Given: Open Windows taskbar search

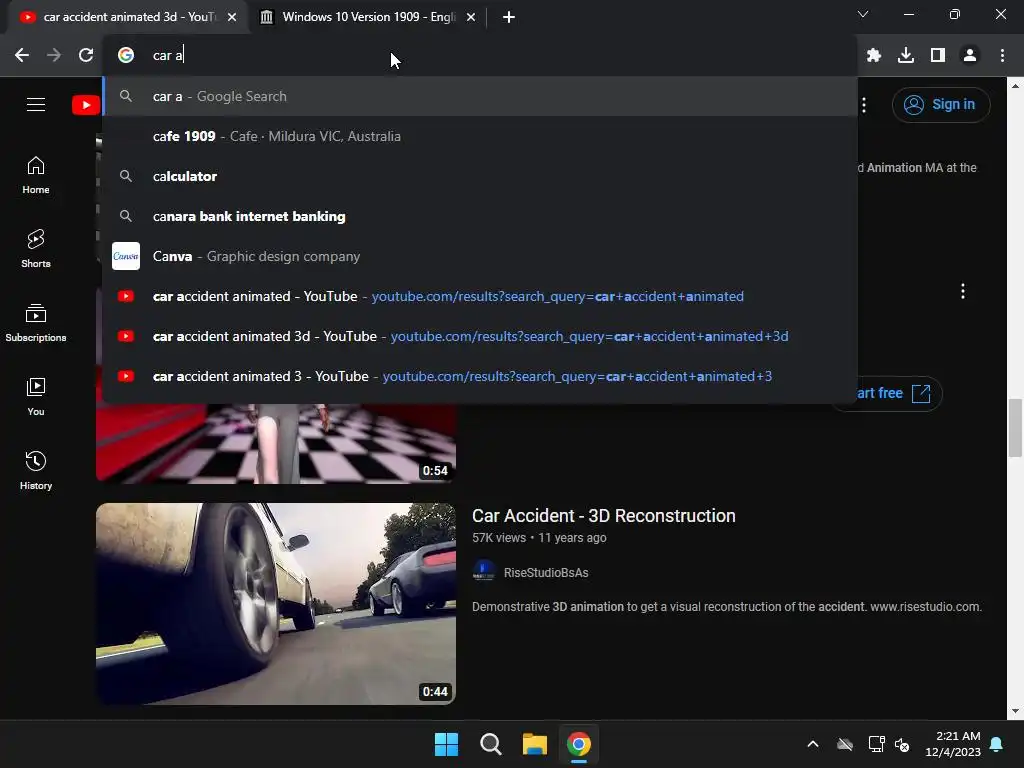Looking at the screenshot, I should (490, 744).
